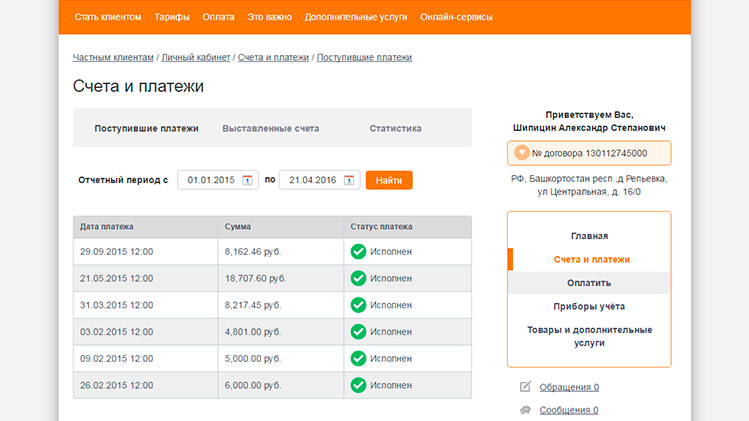
Task: Click the date 09.02.2015 12:00
Action: coord(117,359)
